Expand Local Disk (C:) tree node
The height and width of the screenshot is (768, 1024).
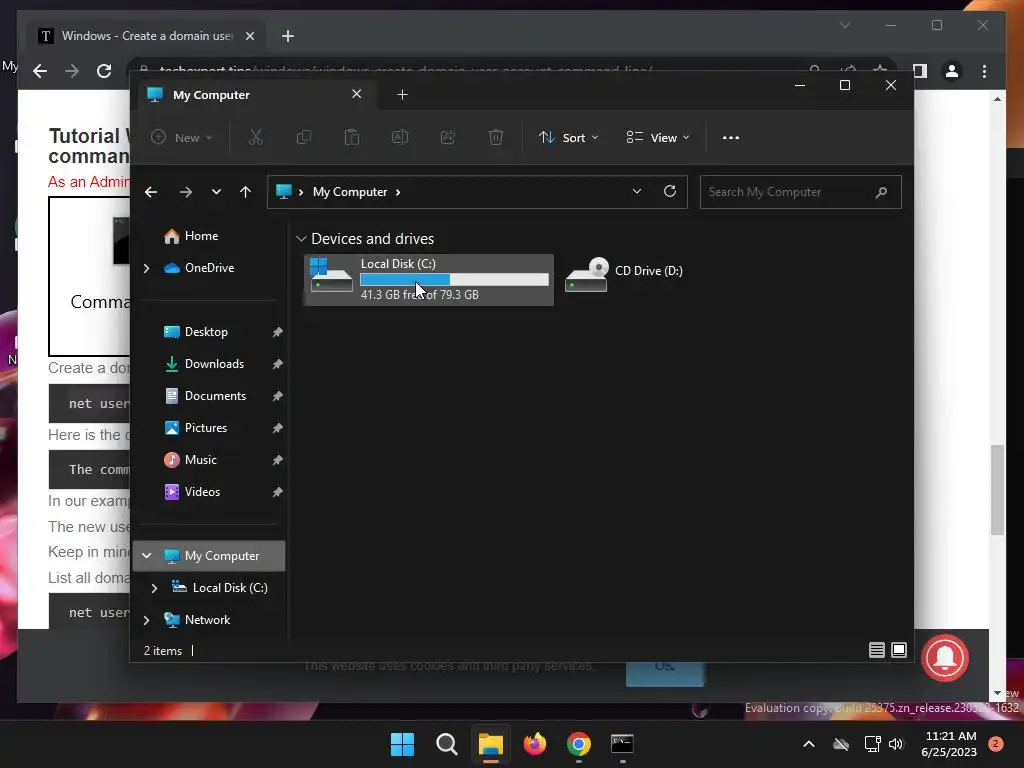click(x=154, y=588)
